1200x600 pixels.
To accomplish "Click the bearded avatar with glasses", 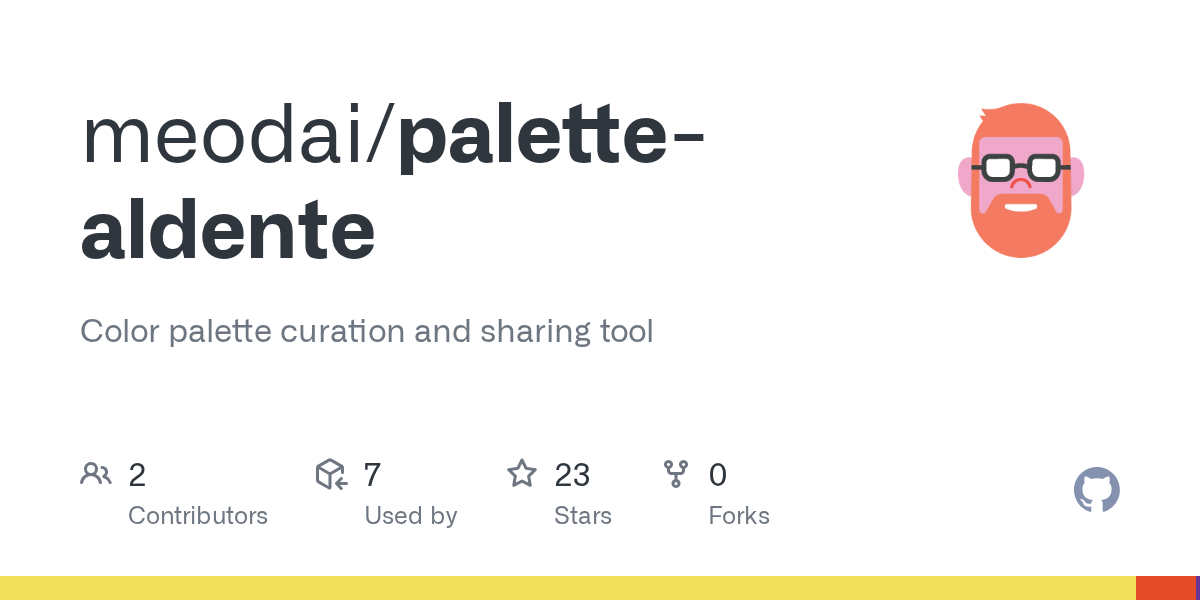I will point(1020,180).
